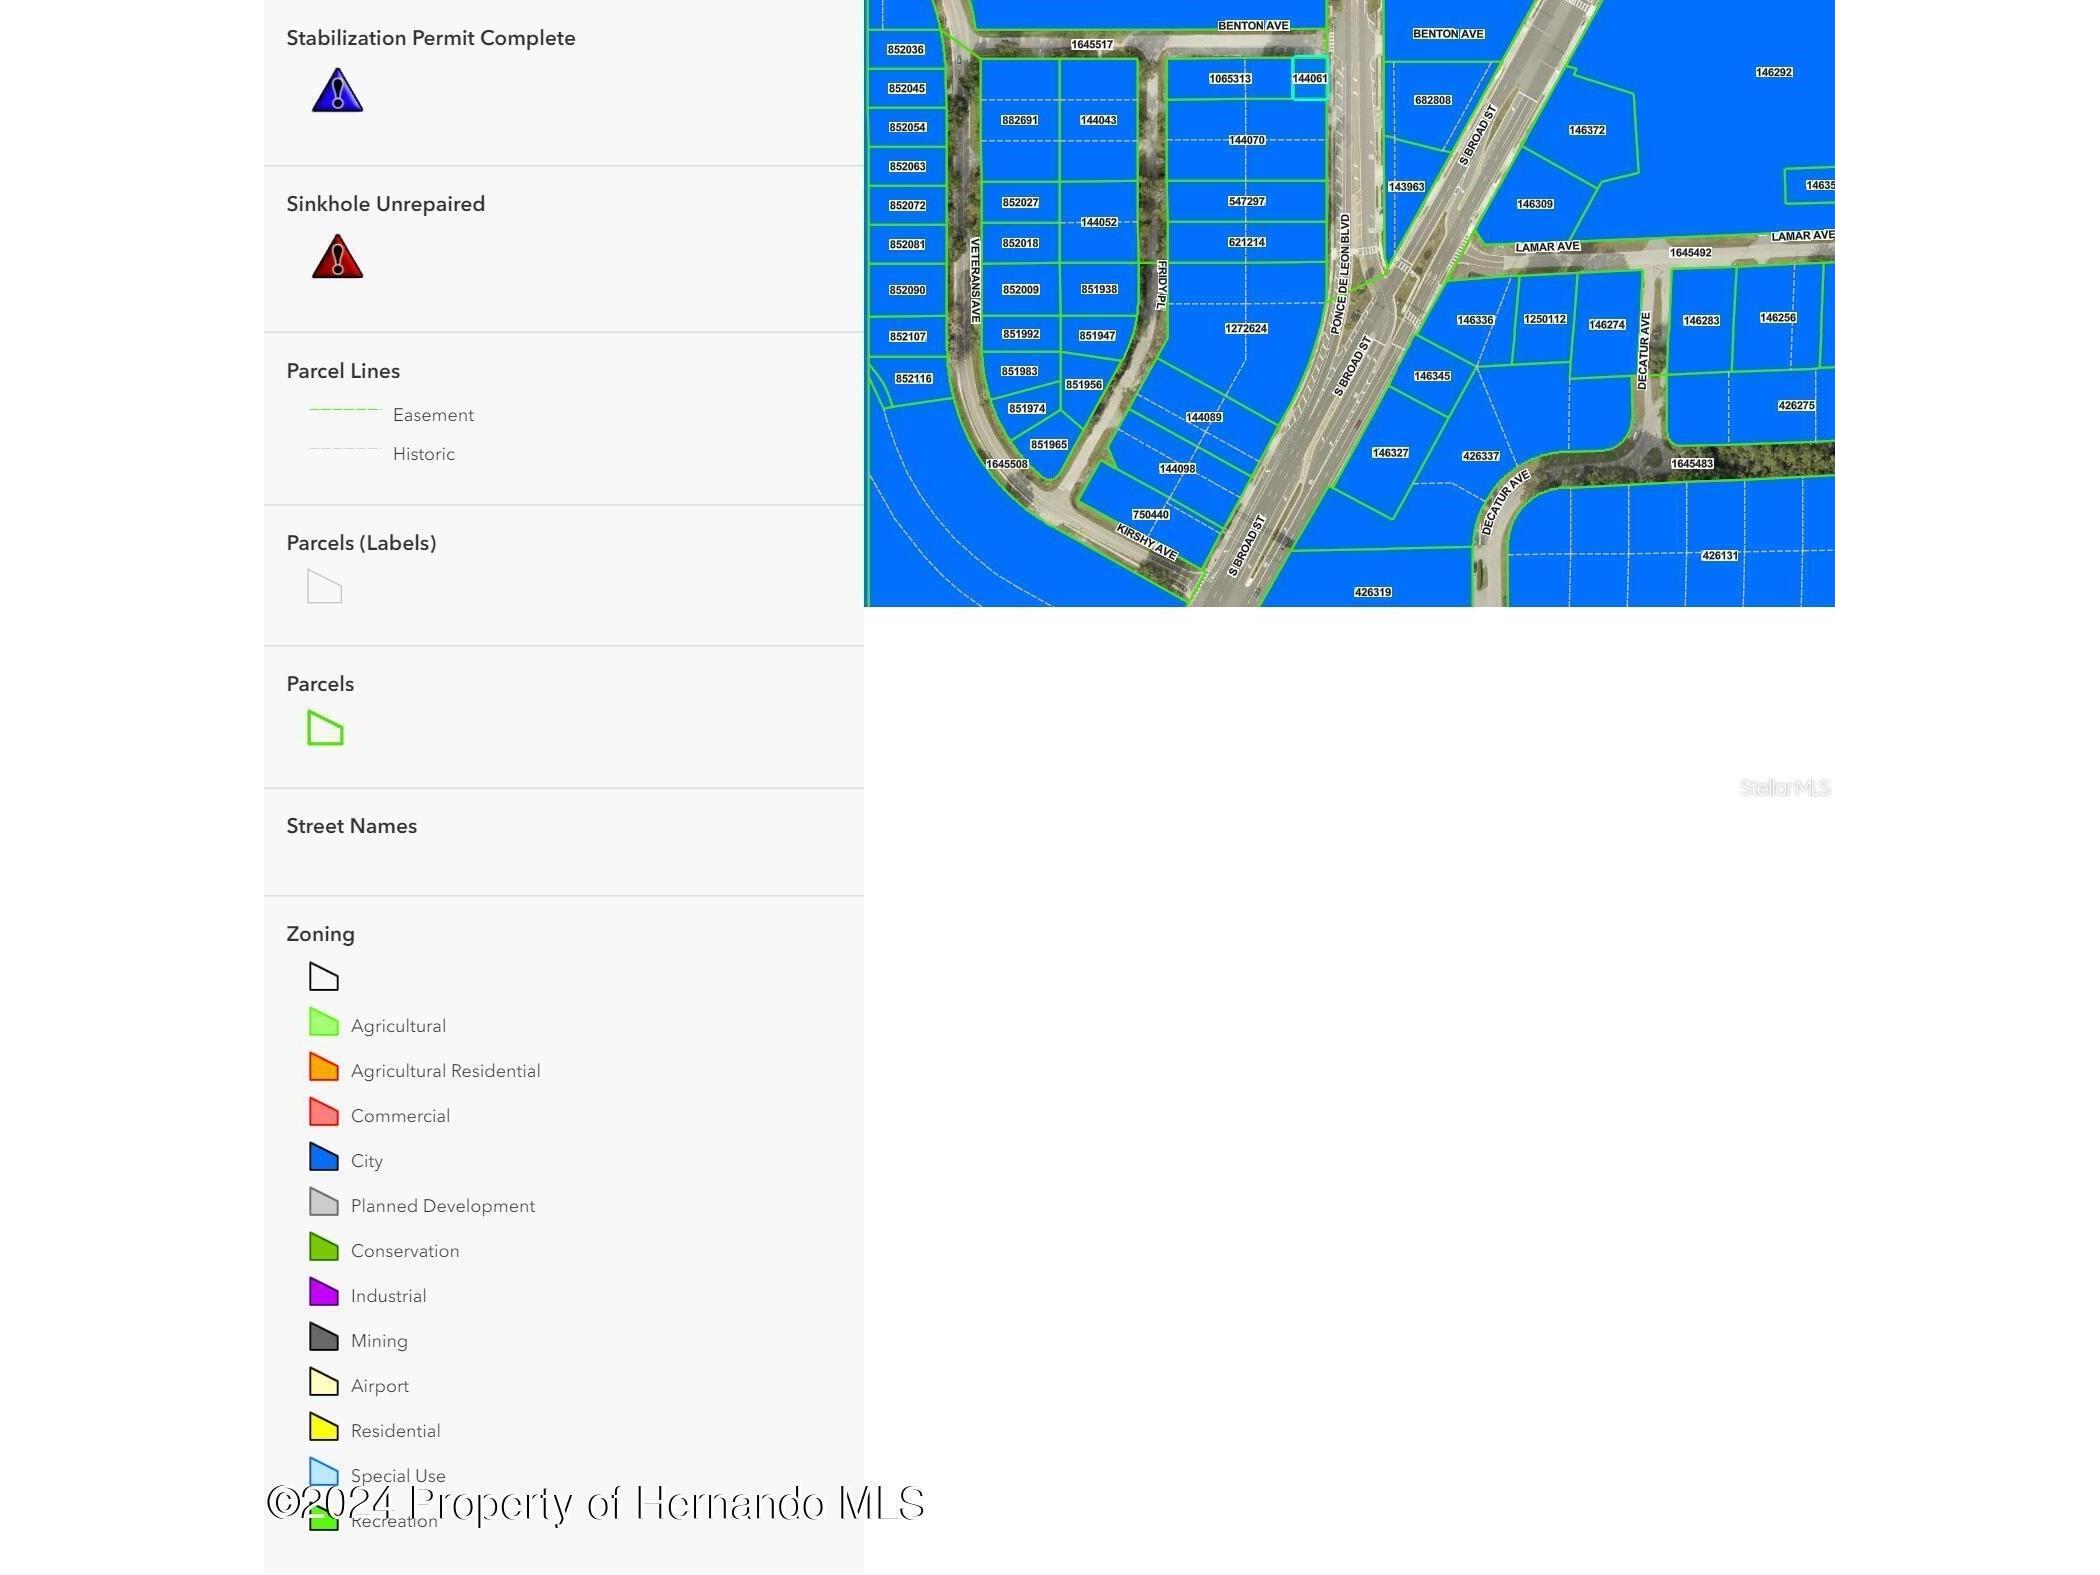This screenshot has width=2100, height=1575.
Task: Click the Special Use light blue symbol
Action: [324, 1472]
